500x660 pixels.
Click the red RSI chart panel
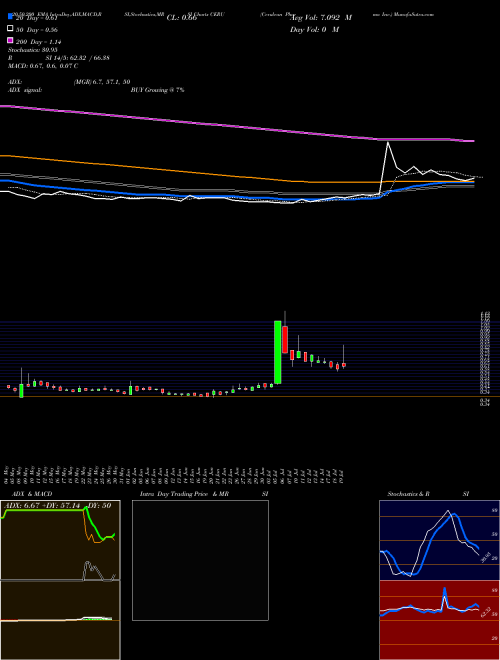(439, 620)
